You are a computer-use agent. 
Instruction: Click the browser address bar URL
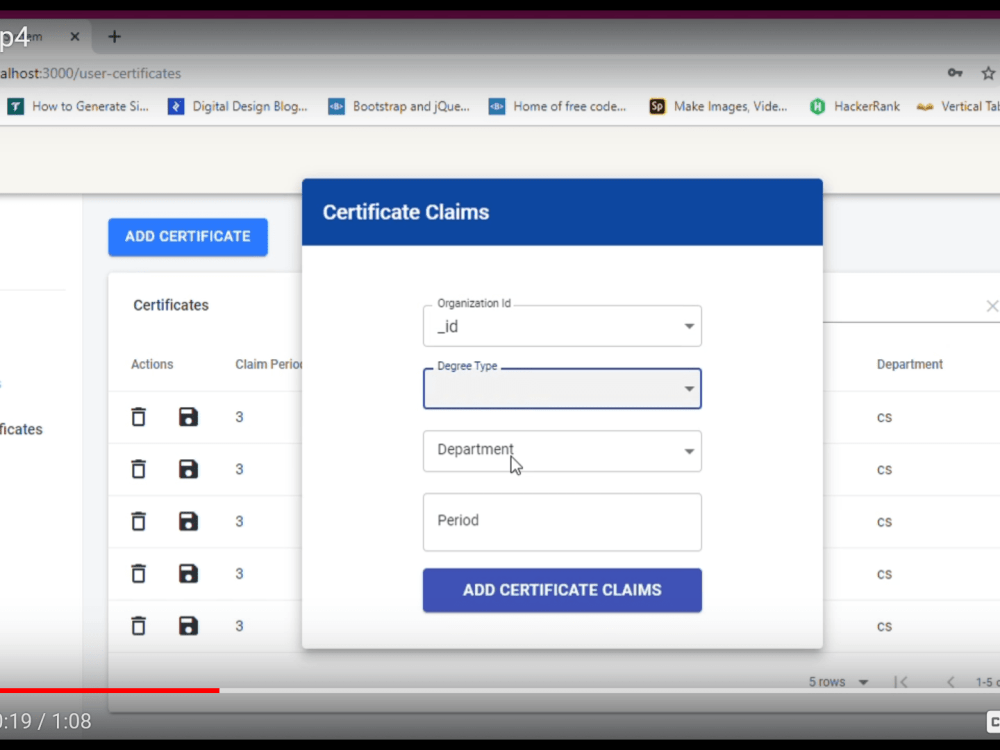click(91, 73)
